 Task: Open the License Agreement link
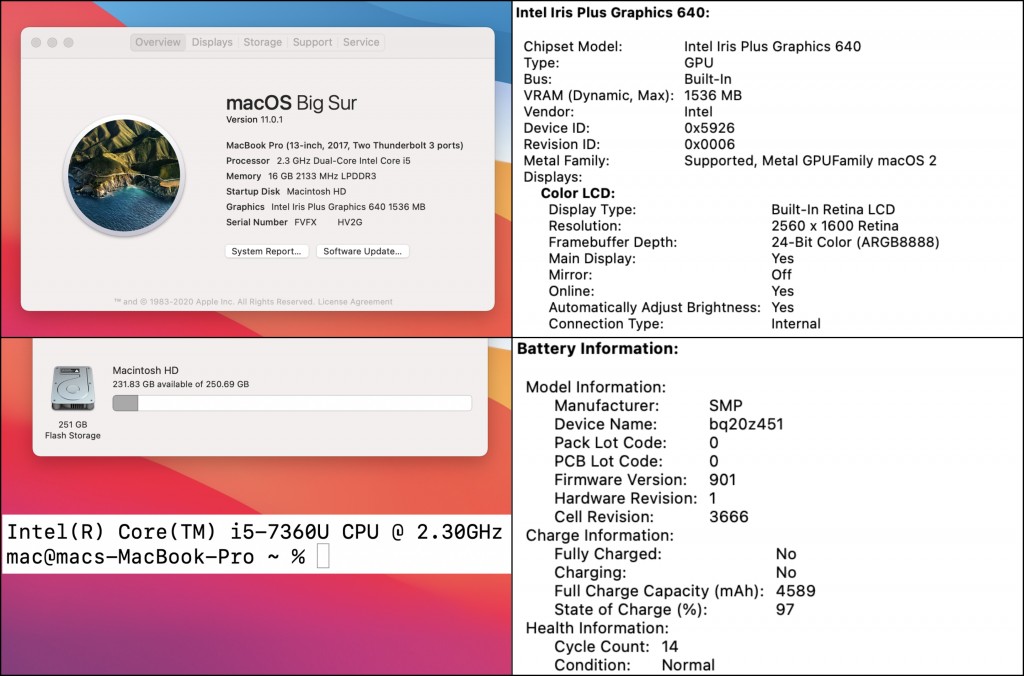(355, 302)
